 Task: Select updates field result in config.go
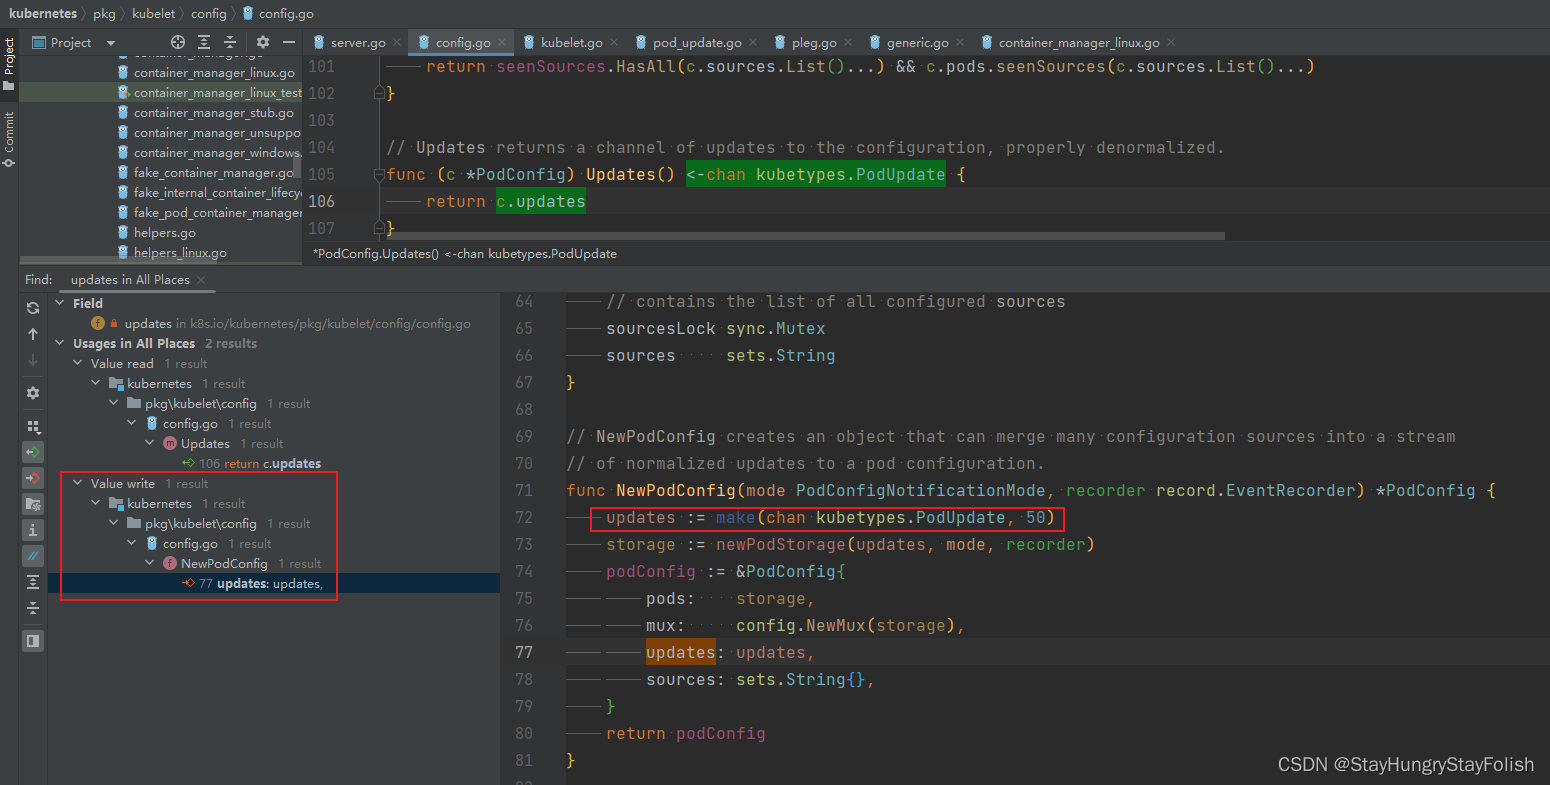click(x=281, y=323)
